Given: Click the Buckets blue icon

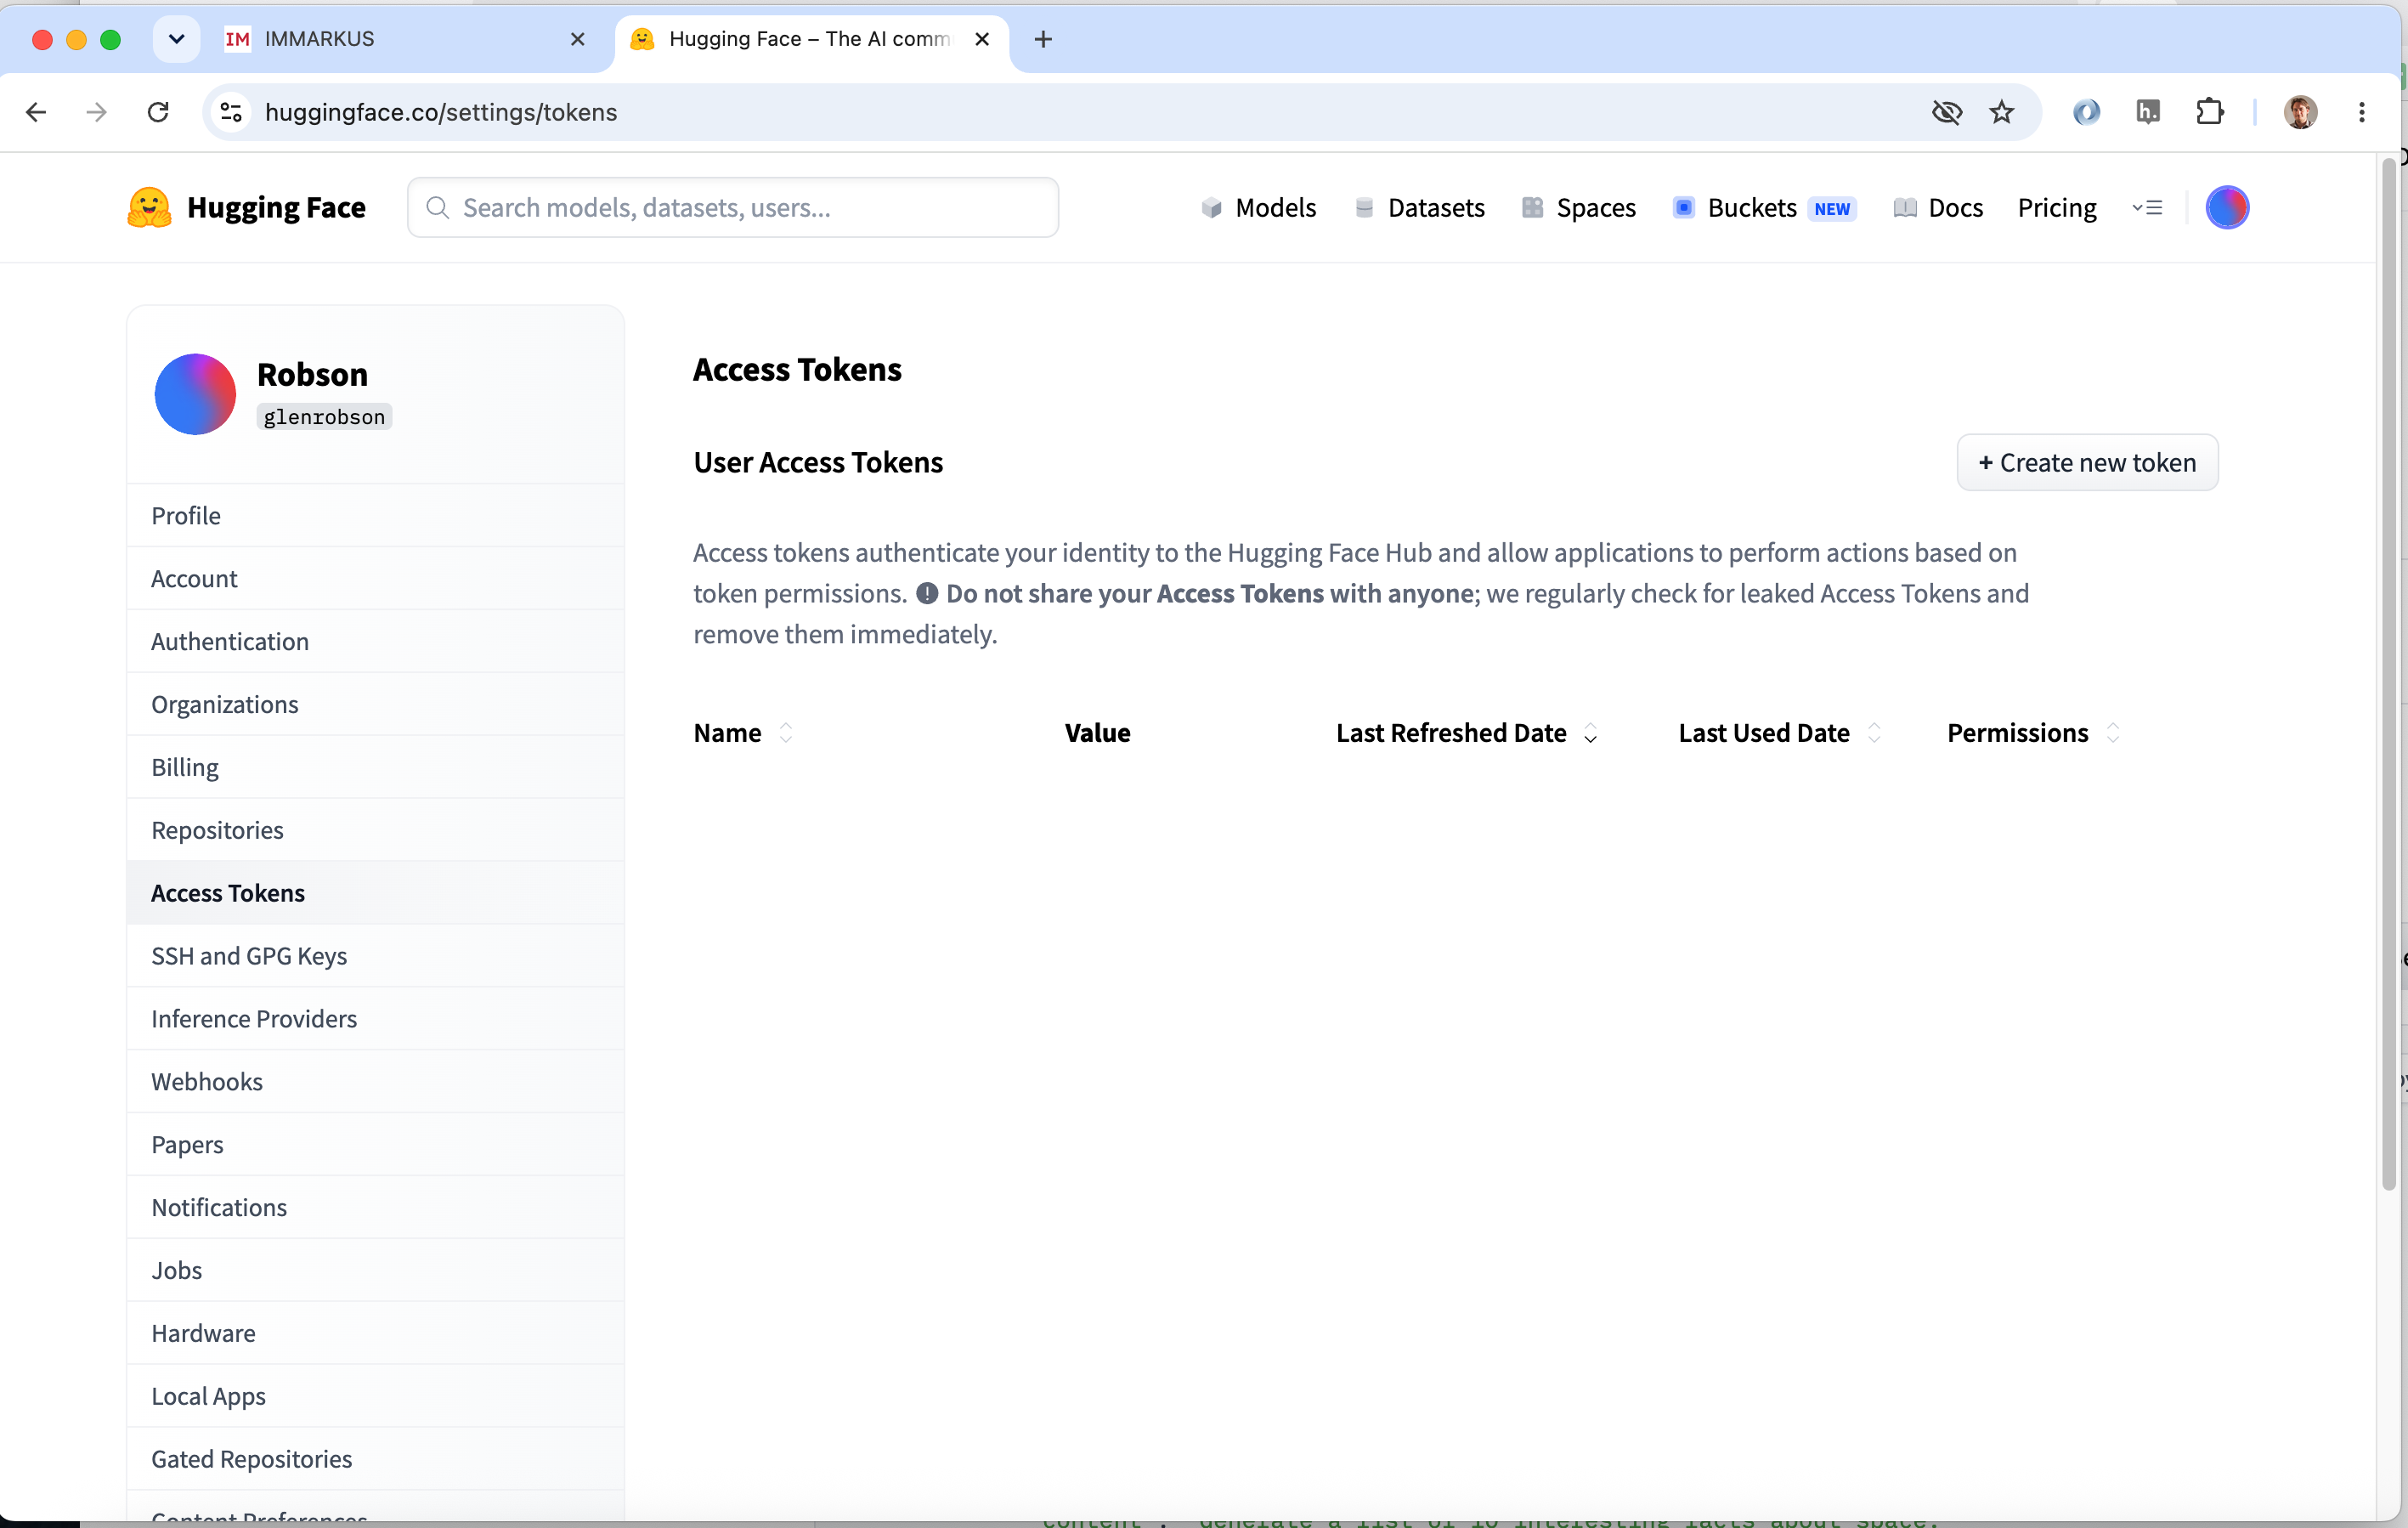Looking at the screenshot, I should (x=1684, y=208).
